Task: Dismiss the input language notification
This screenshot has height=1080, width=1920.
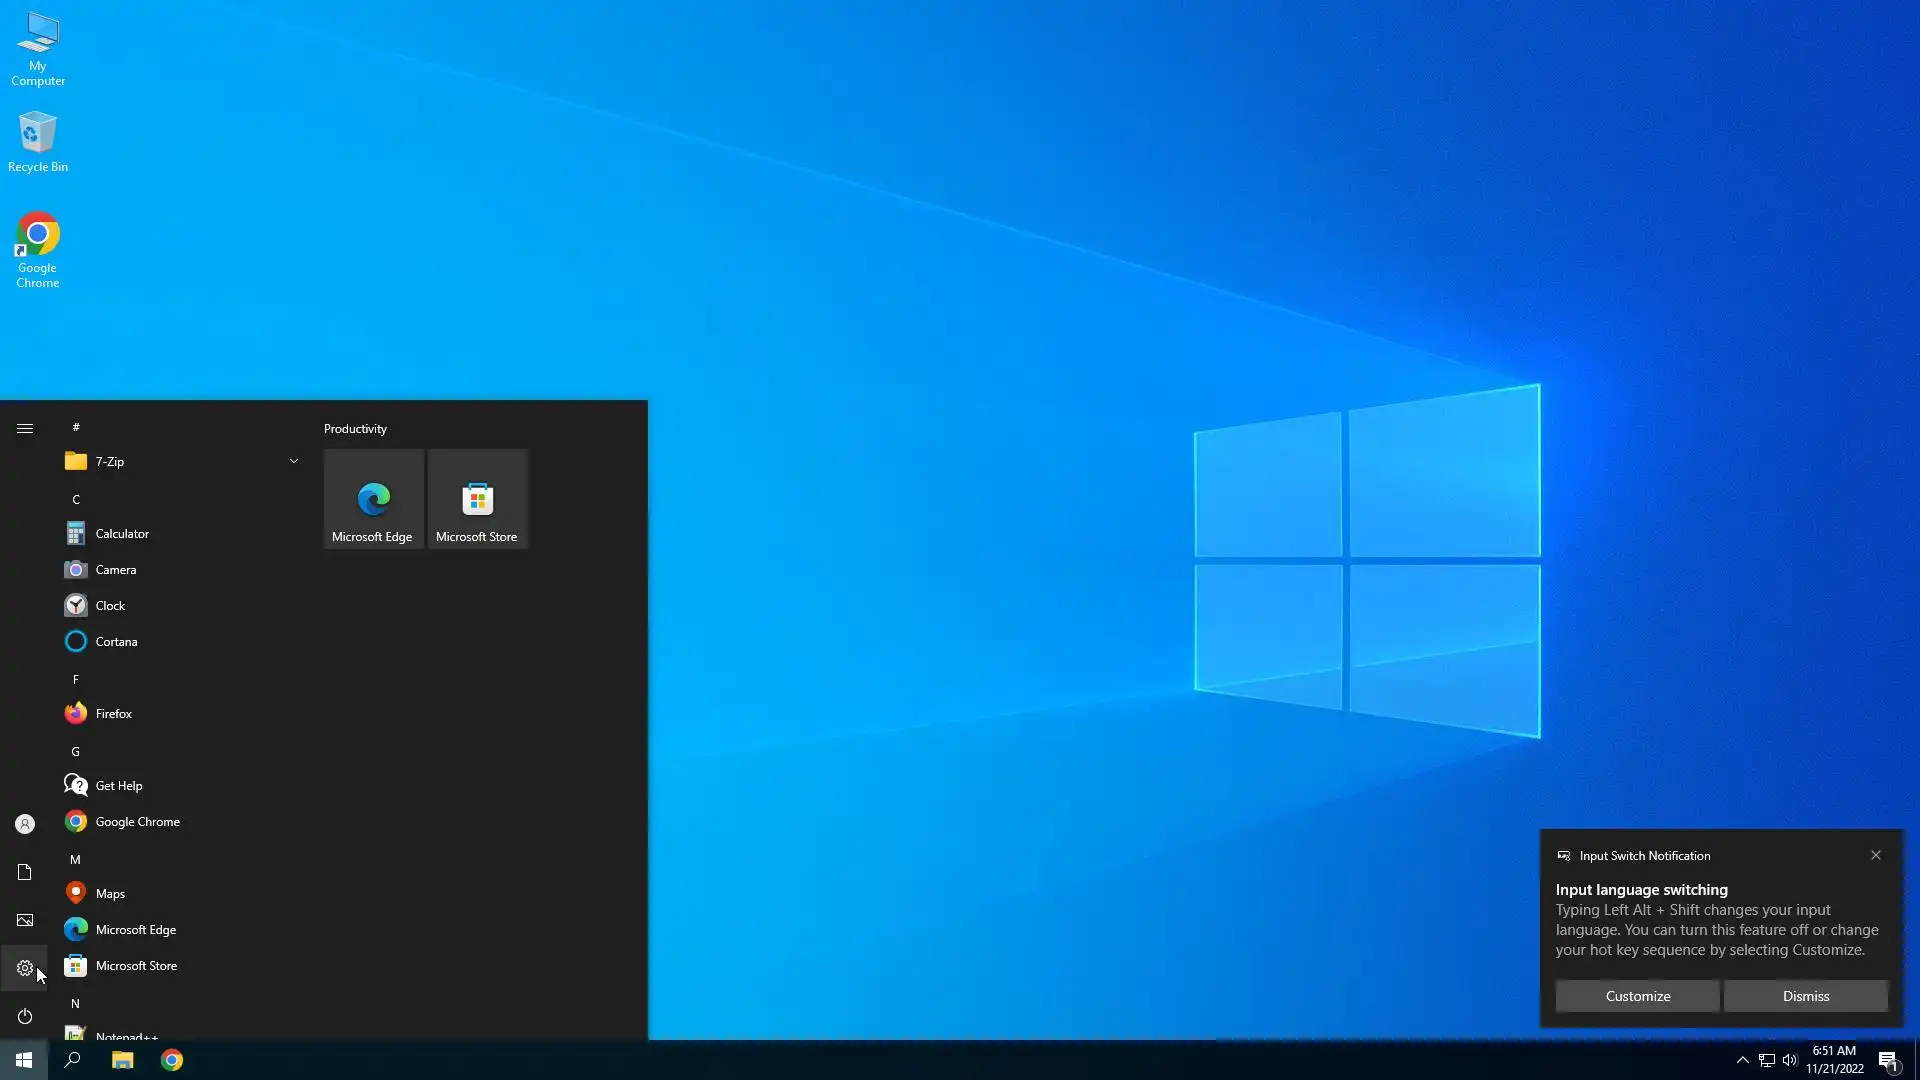Action: (1805, 996)
